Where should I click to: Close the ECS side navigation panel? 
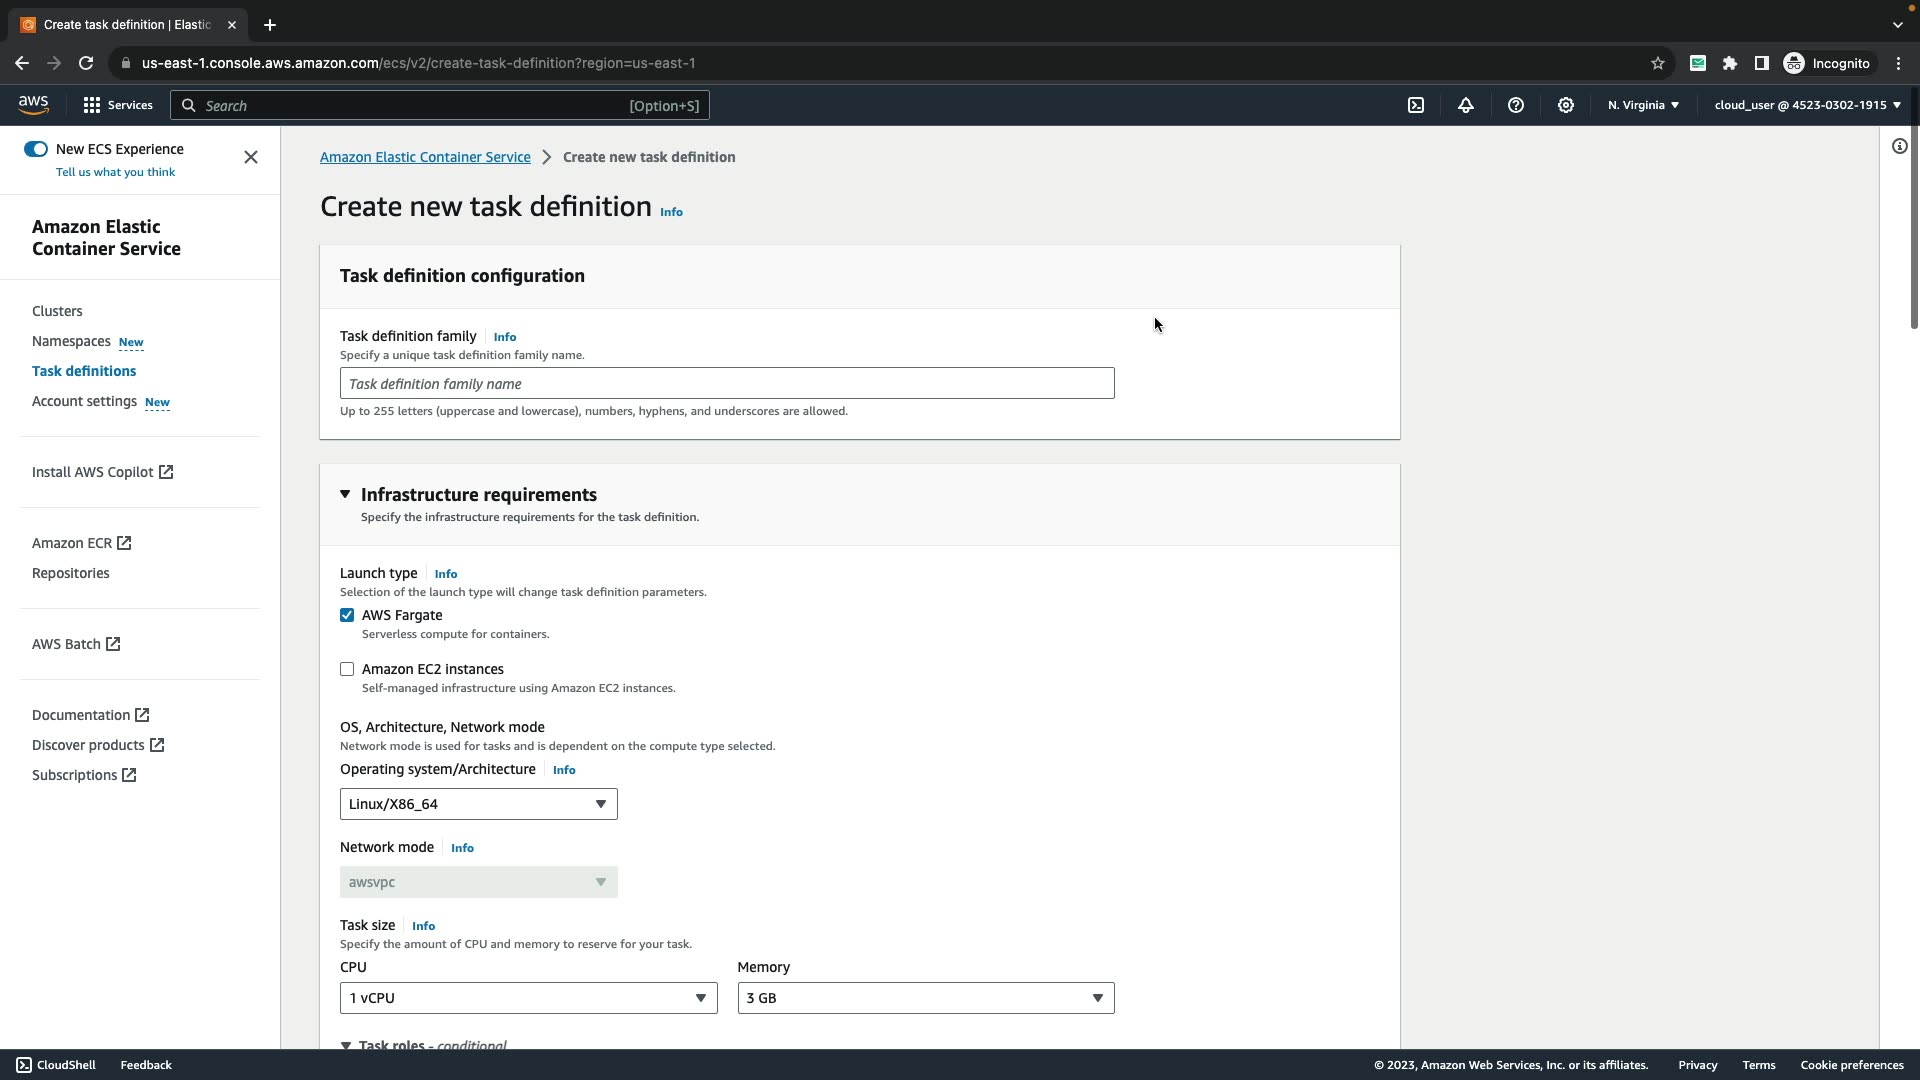(x=251, y=157)
